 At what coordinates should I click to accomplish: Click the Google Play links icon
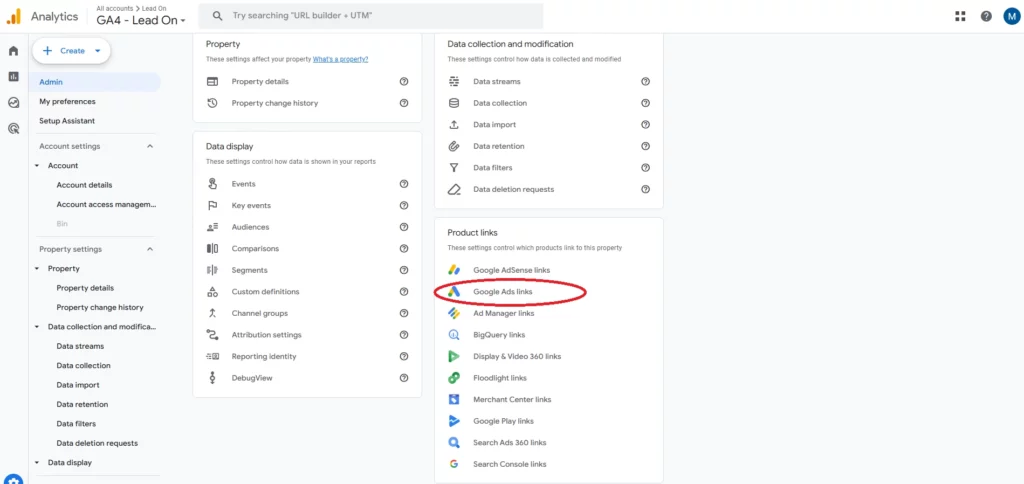[x=454, y=421]
